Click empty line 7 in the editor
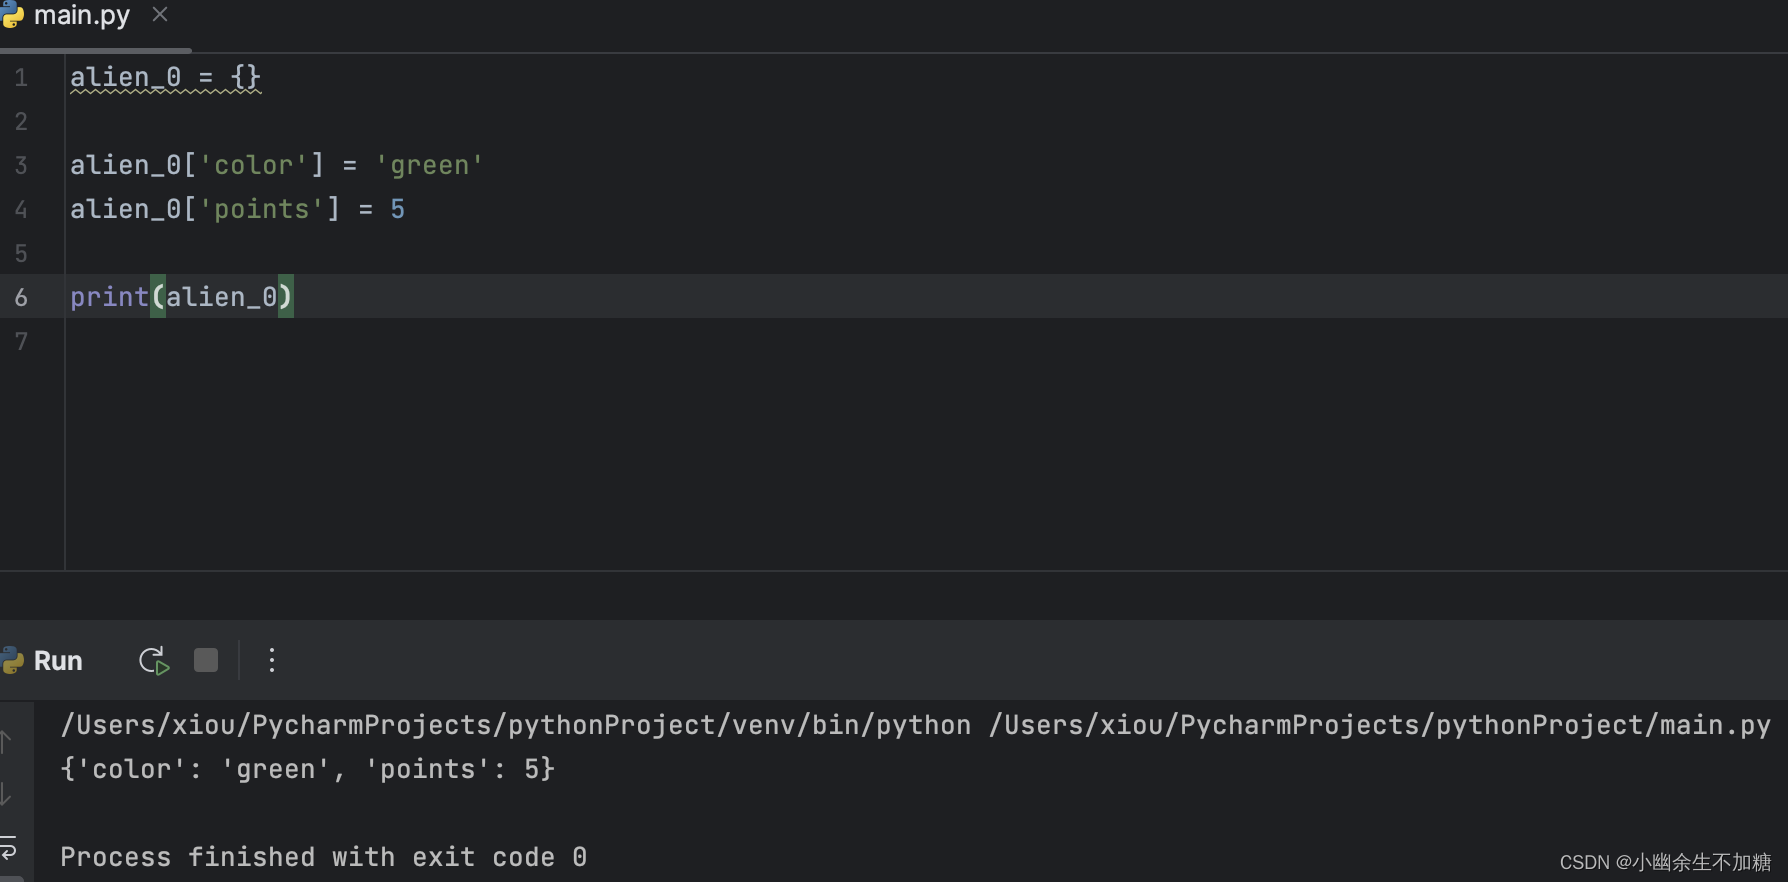 (x=926, y=341)
